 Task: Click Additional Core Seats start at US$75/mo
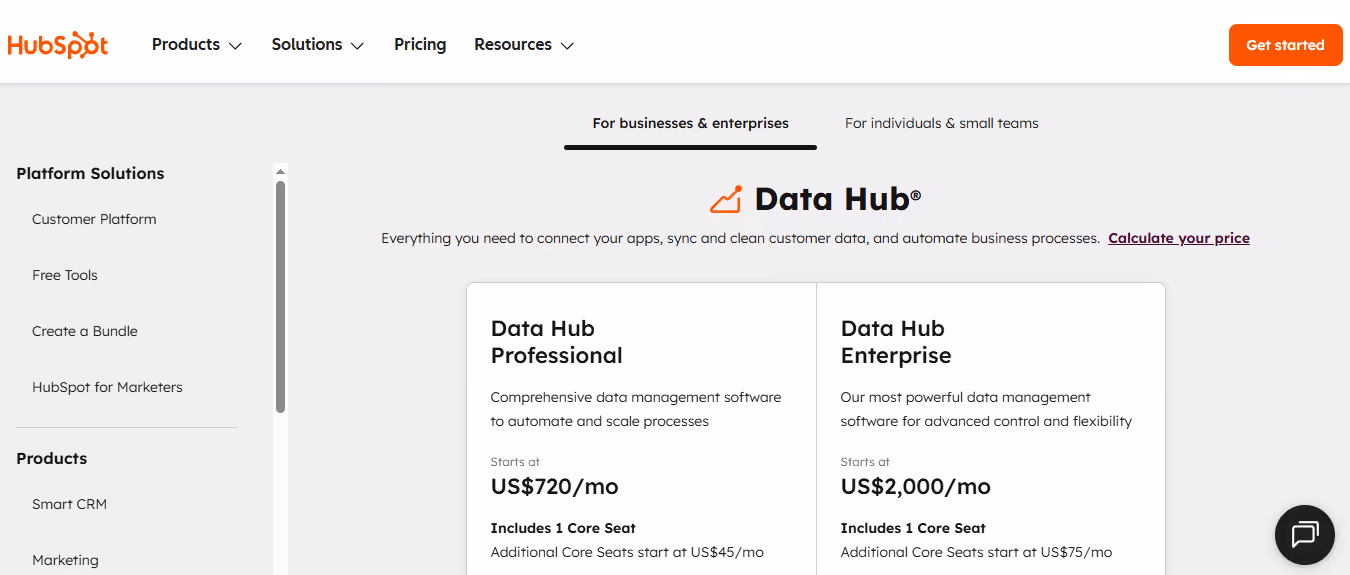tap(976, 552)
